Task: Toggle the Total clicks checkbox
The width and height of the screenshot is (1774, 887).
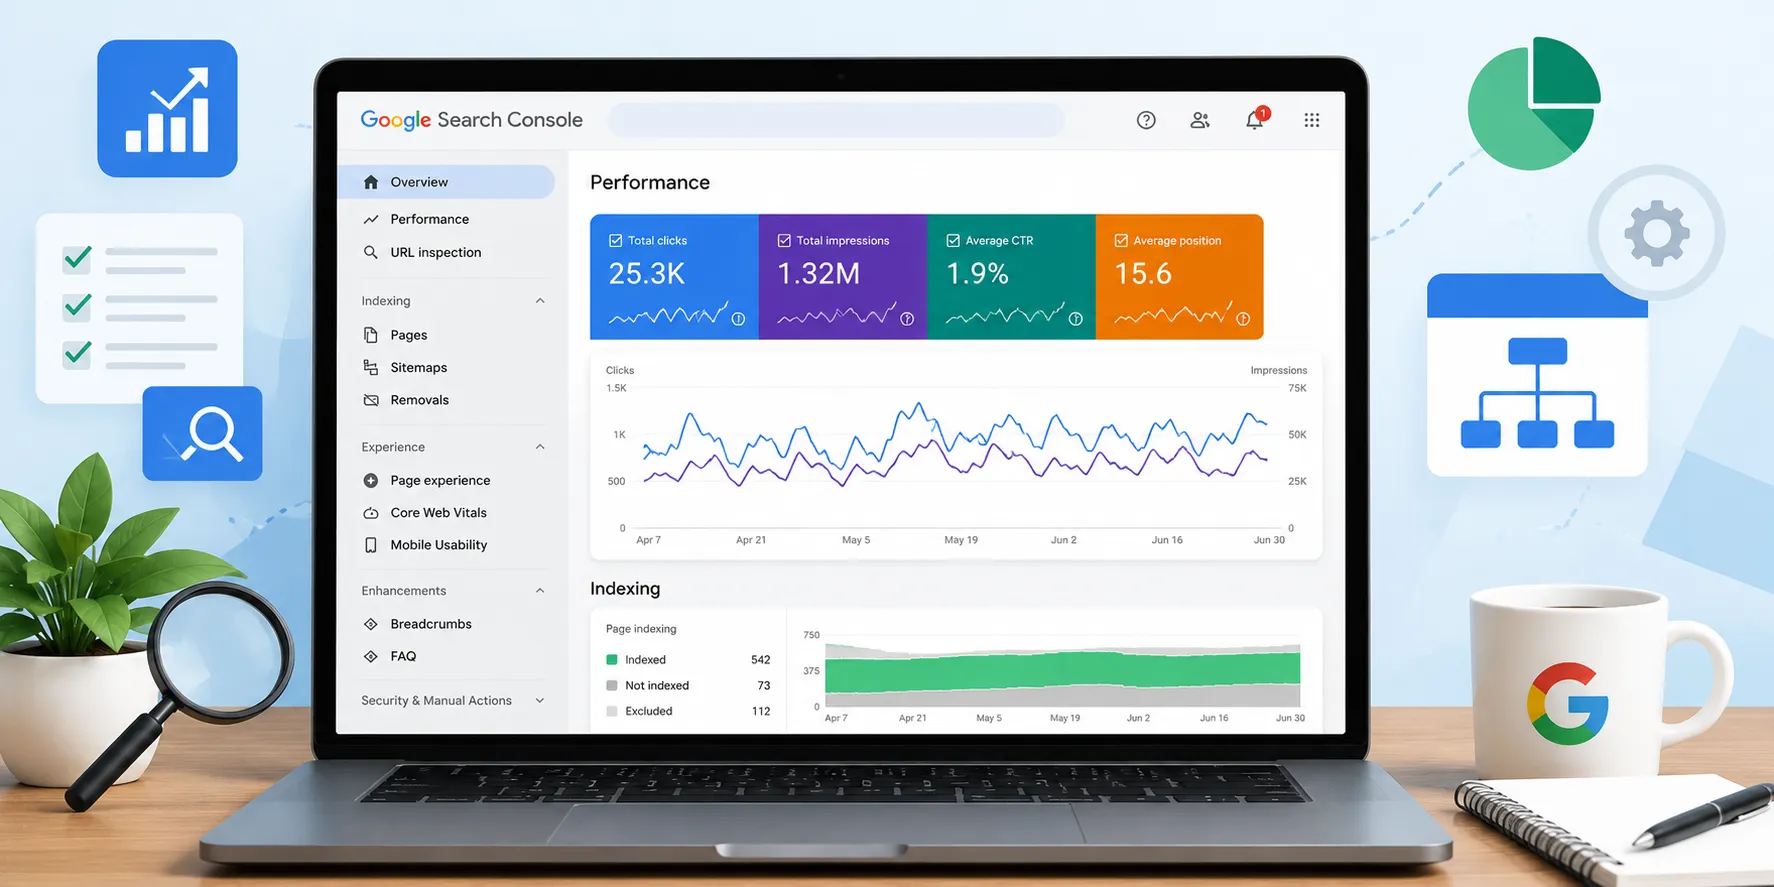Action: pyautogui.click(x=616, y=240)
